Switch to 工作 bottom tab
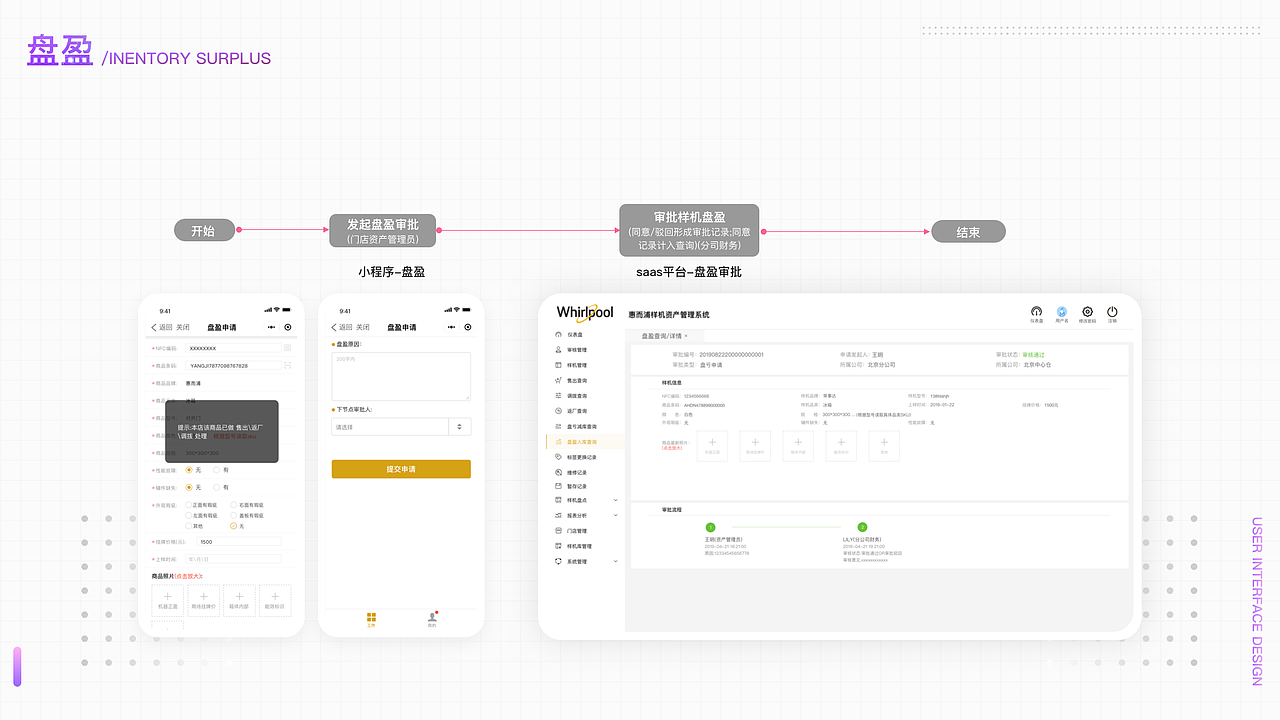This screenshot has width=1280, height=720. 371,620
